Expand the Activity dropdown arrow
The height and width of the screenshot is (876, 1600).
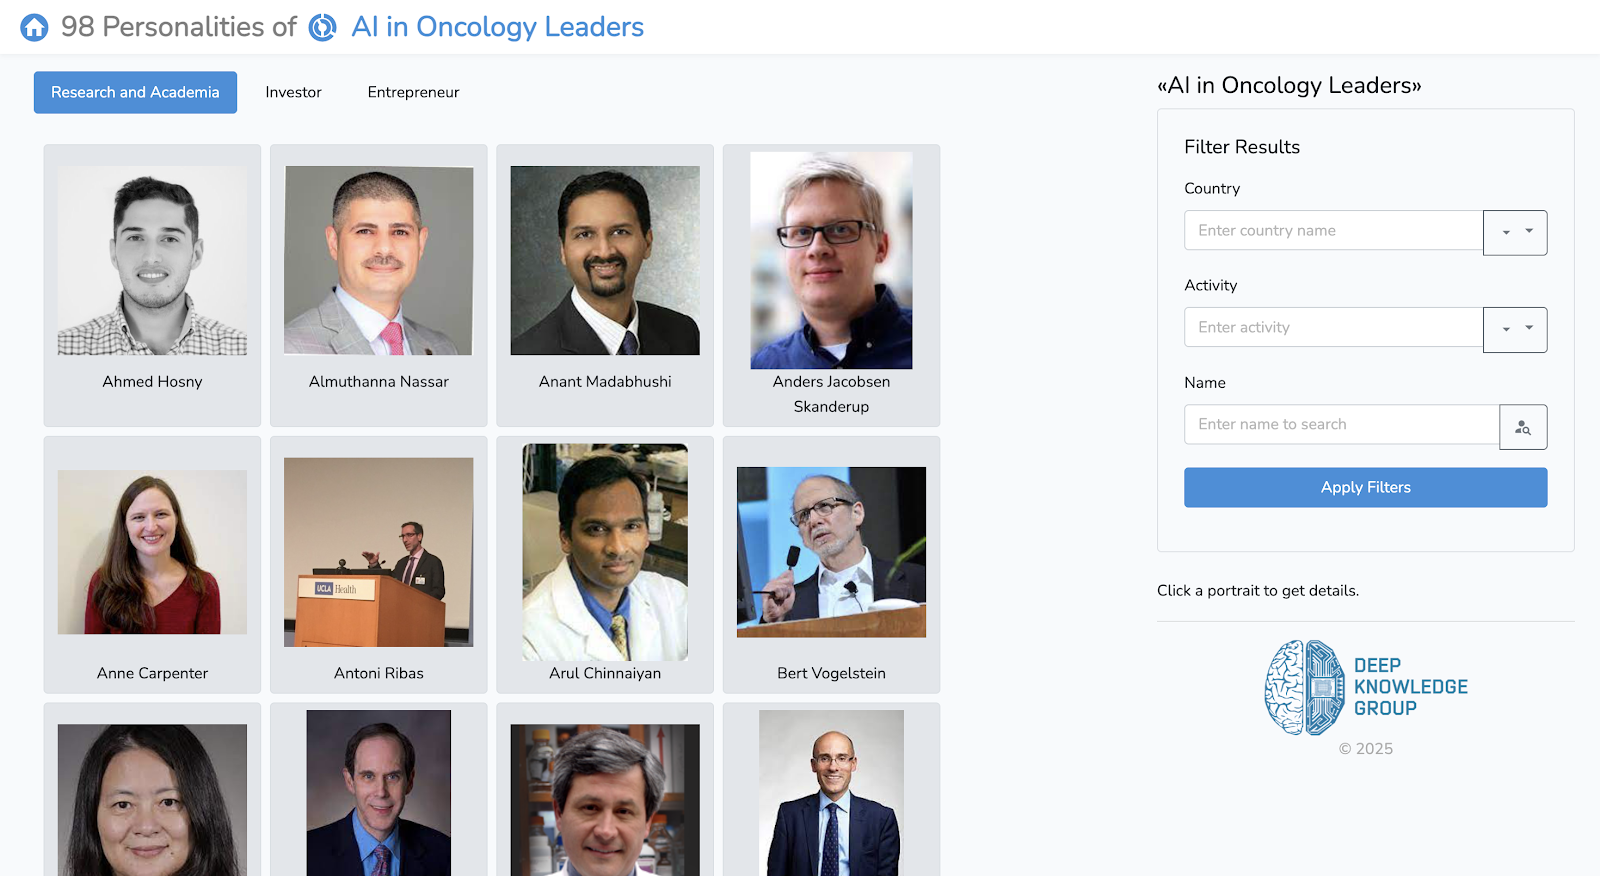pos(1515,329)
